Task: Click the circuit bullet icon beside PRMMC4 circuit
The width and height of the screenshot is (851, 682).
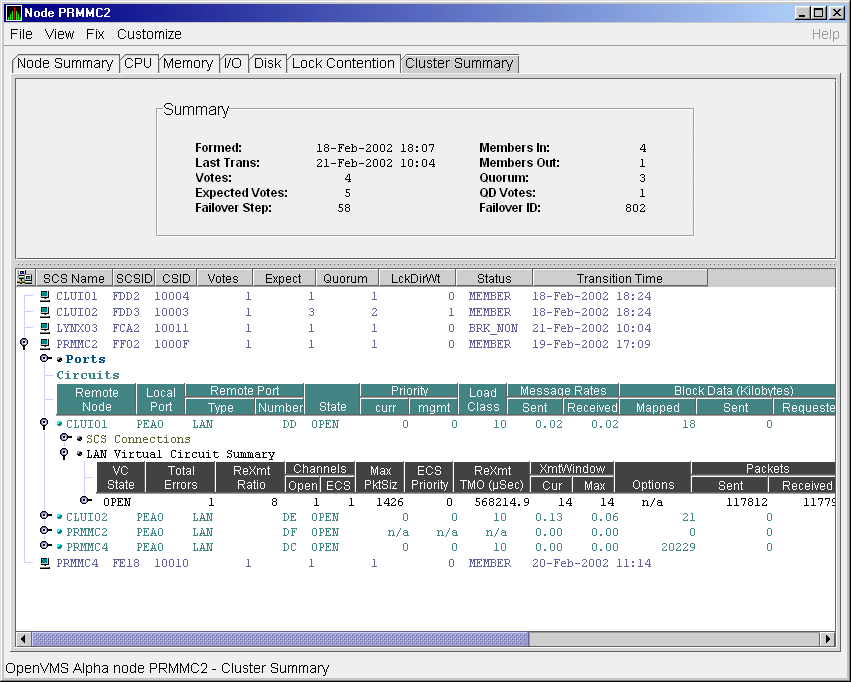Action: [60, 547]
